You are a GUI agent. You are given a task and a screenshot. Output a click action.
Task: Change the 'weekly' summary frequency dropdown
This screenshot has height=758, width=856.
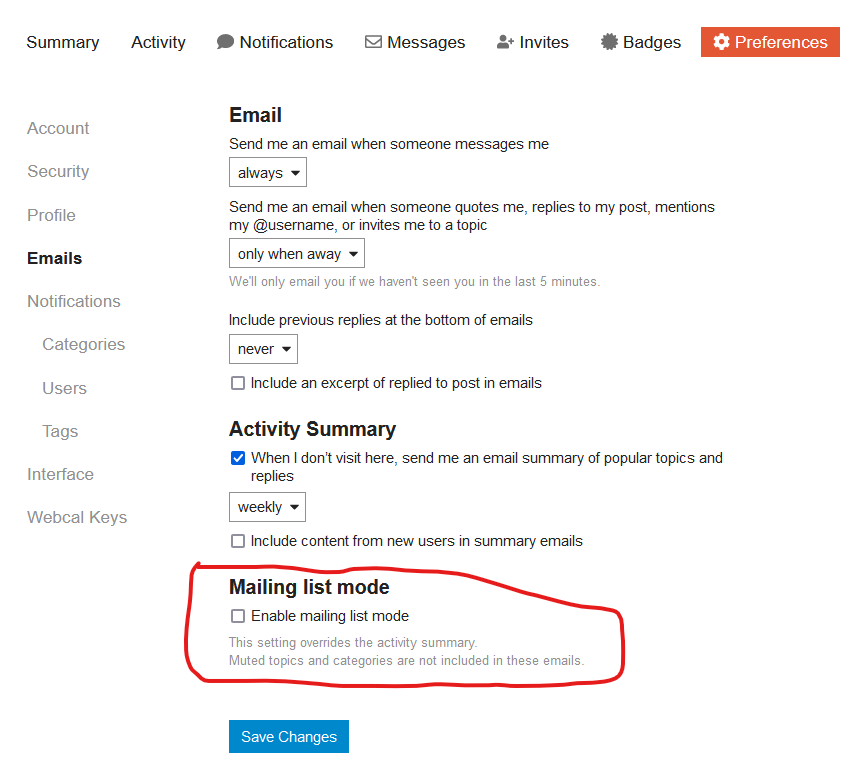pos(268,507)
